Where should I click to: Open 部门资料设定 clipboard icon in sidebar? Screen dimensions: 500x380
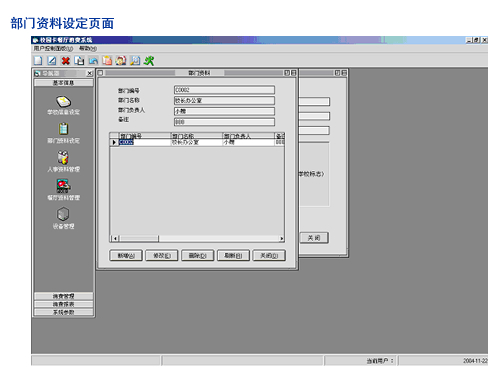click(x=63, y=129)
